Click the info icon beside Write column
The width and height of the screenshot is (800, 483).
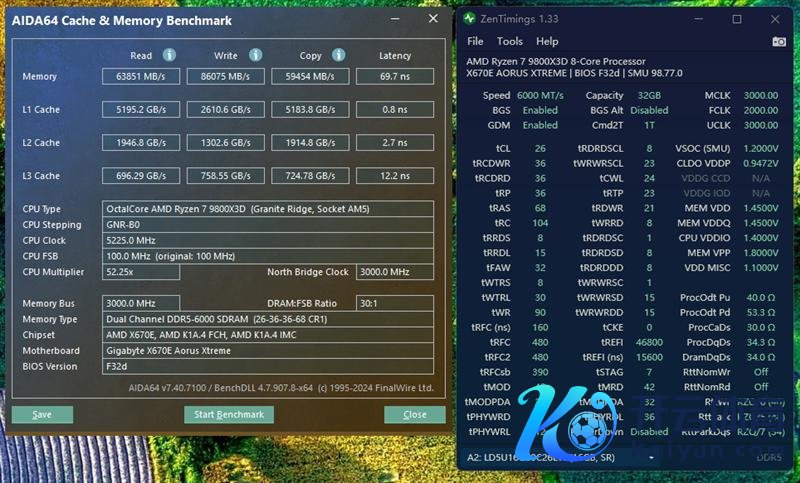254,55
